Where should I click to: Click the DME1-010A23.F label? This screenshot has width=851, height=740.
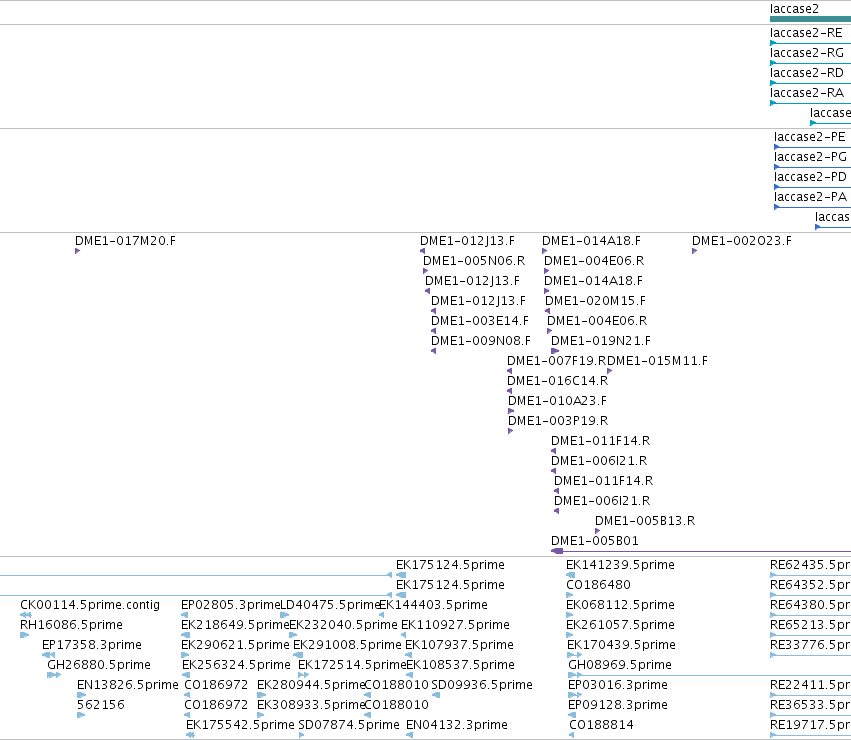(557, 401)
